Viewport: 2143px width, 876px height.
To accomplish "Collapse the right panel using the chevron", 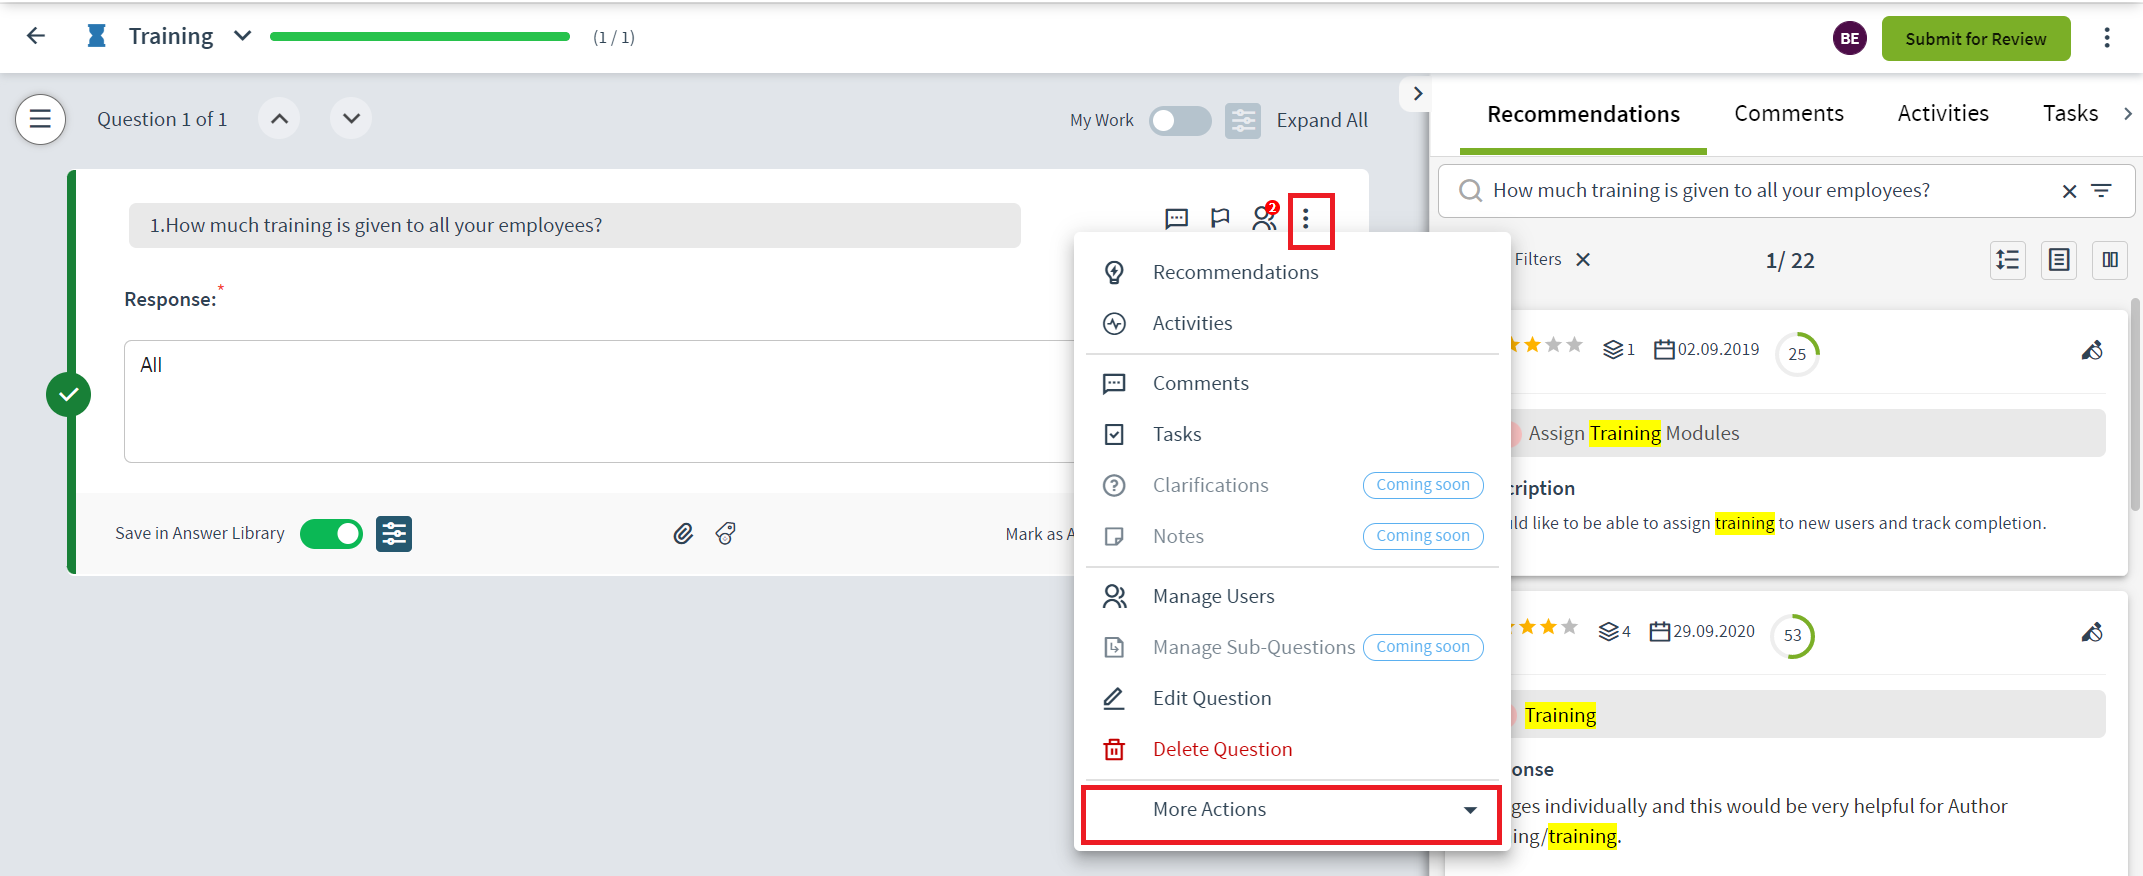I will point(1416,93).
